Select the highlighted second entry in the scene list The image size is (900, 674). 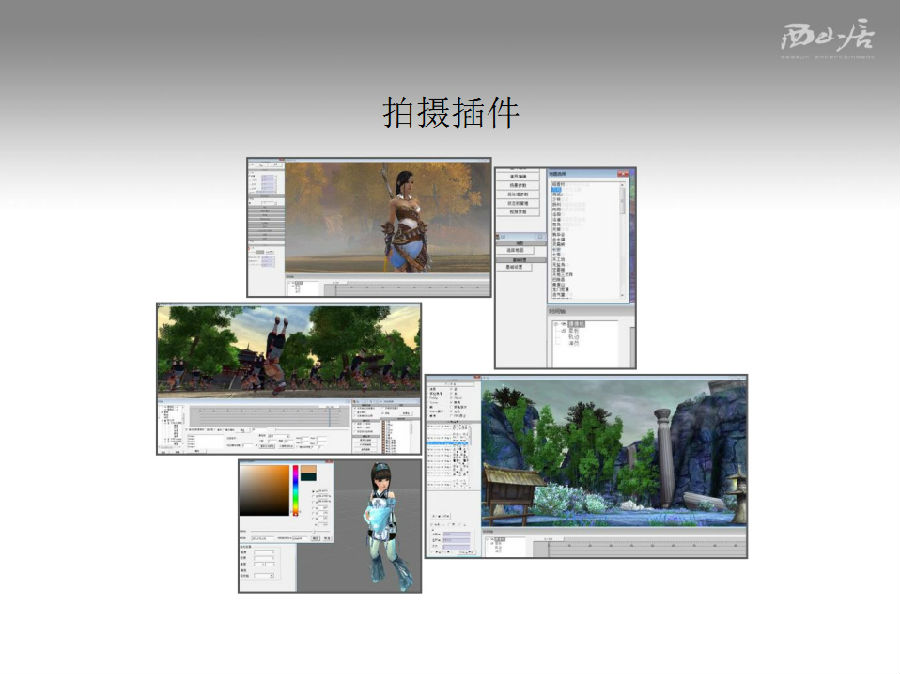(557, 190)
